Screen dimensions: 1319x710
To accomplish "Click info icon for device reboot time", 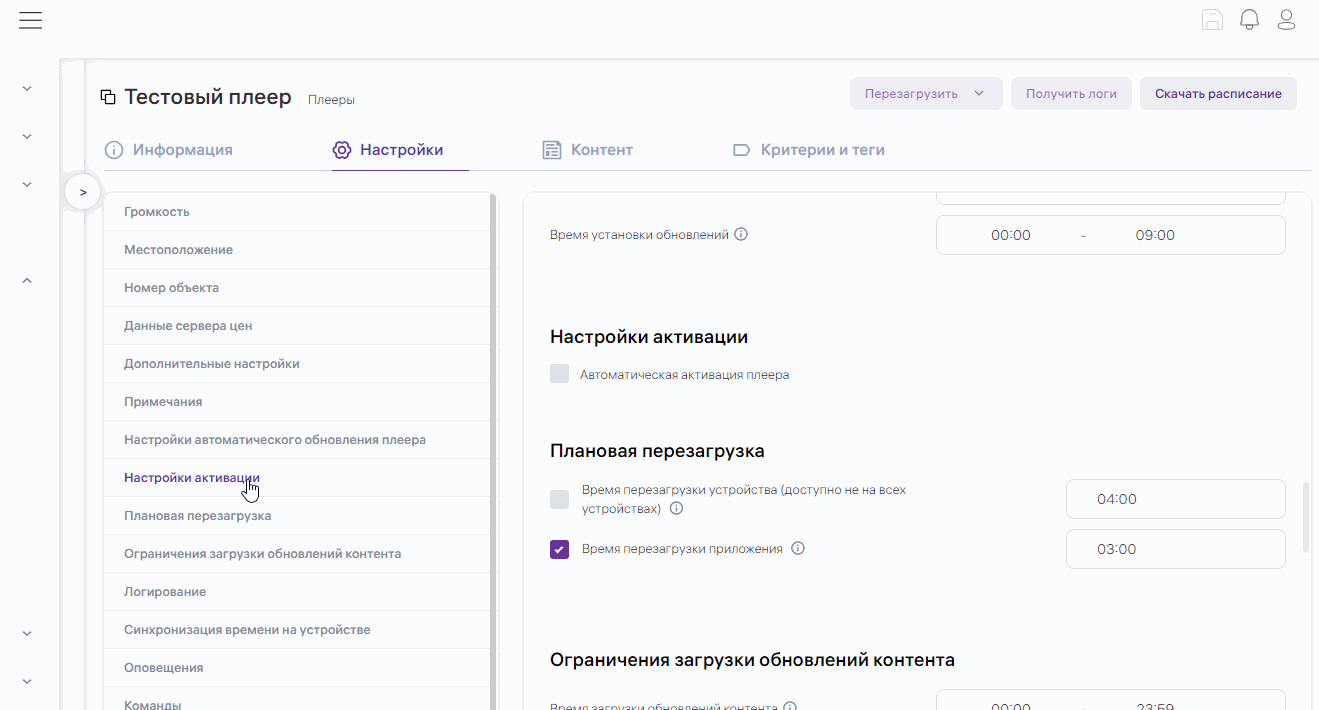I will [x=676, y=509].
